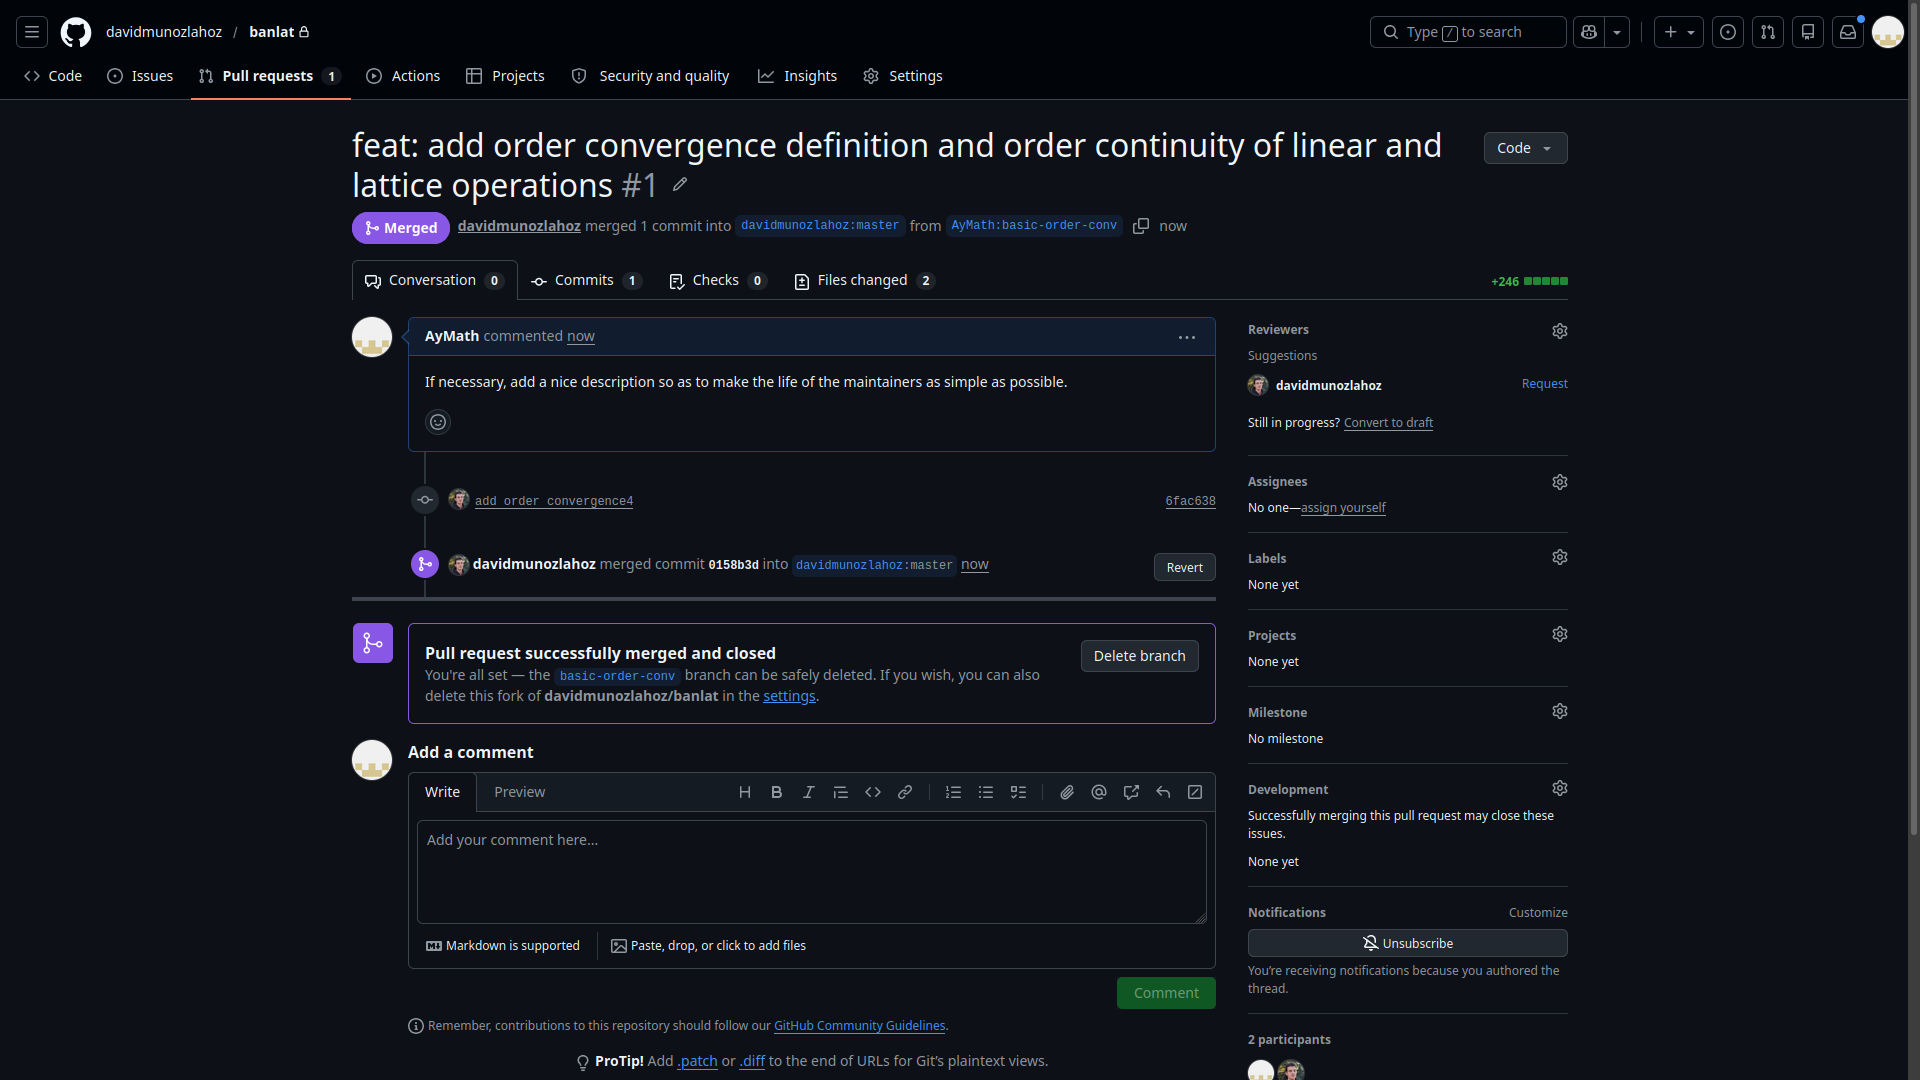Open Security and quality tab
Image resolution: width=1920 pixels, height=1080 pixels.
(x=650, y=76)
